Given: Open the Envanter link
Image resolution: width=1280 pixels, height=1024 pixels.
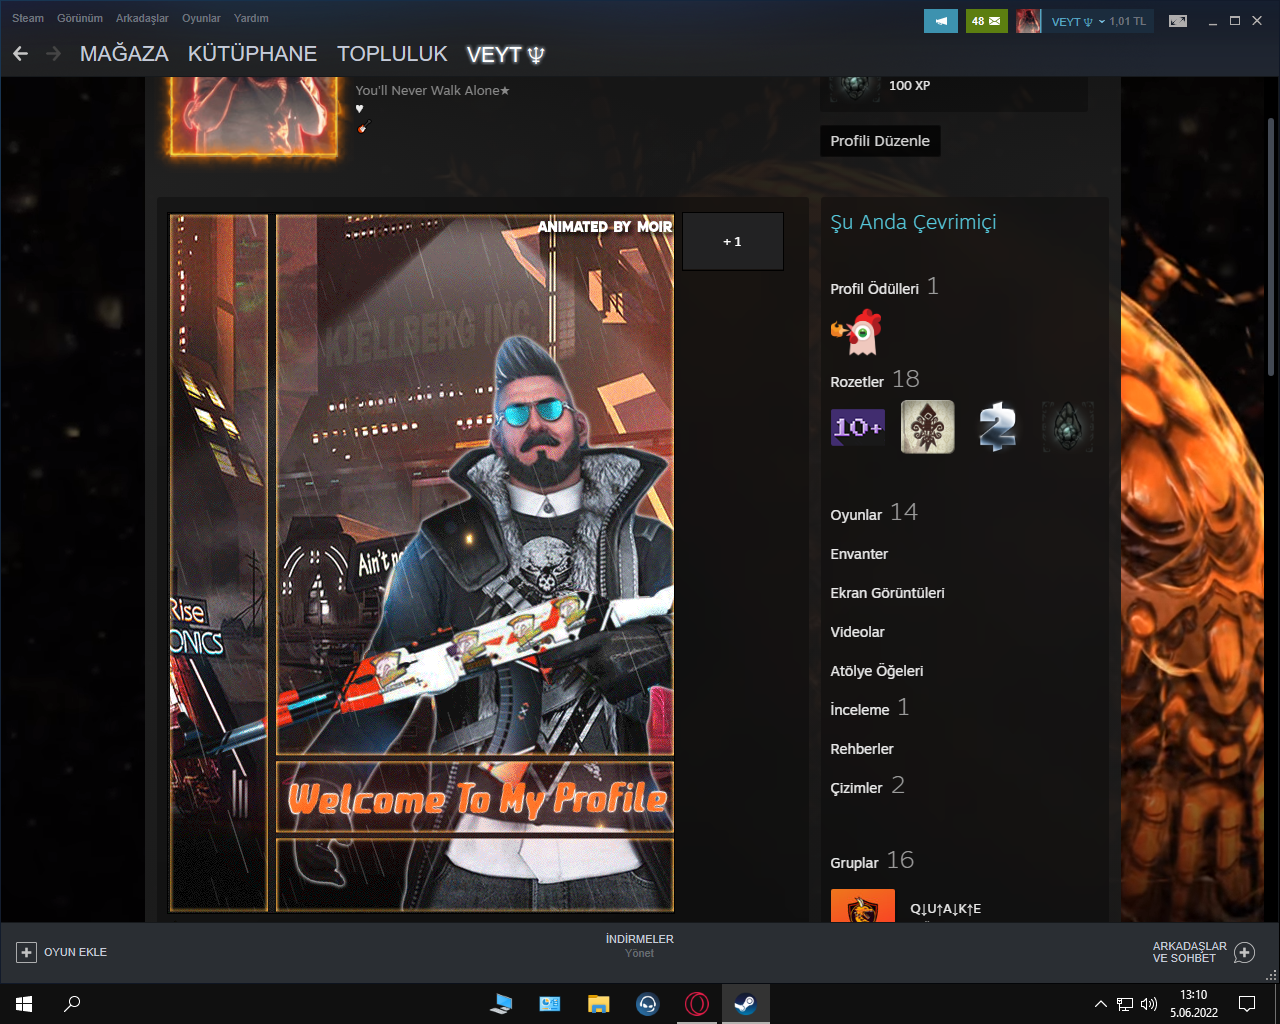Looking at the screenshot, I should 859,554.
